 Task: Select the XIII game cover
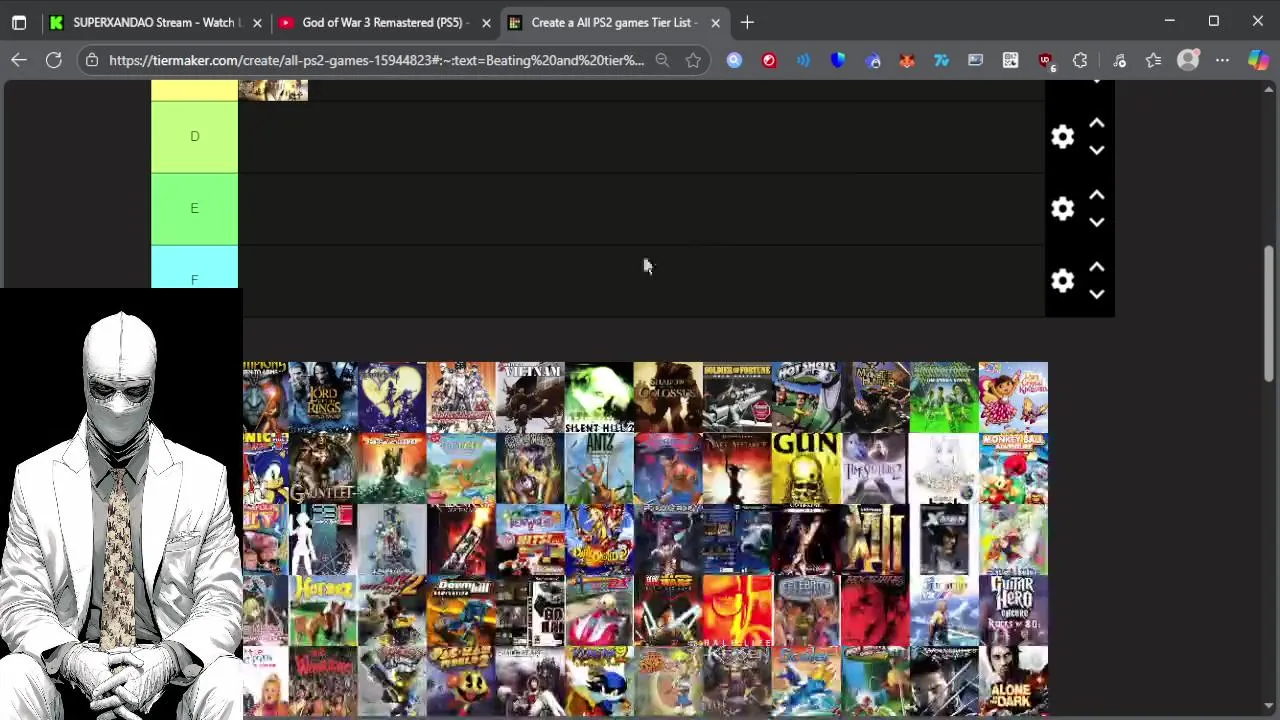[x=875, y=539]
